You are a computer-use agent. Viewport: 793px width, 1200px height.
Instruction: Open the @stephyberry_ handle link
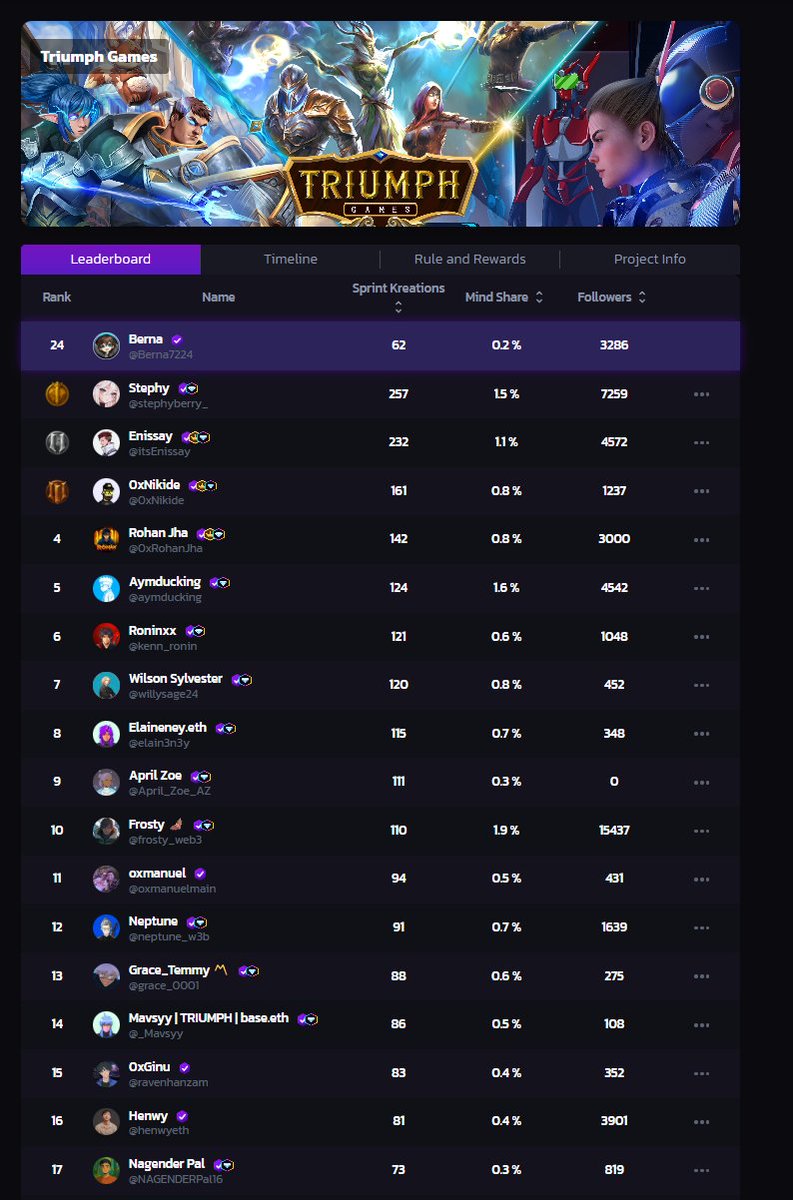pyautogui.click(x=168, y=404)
